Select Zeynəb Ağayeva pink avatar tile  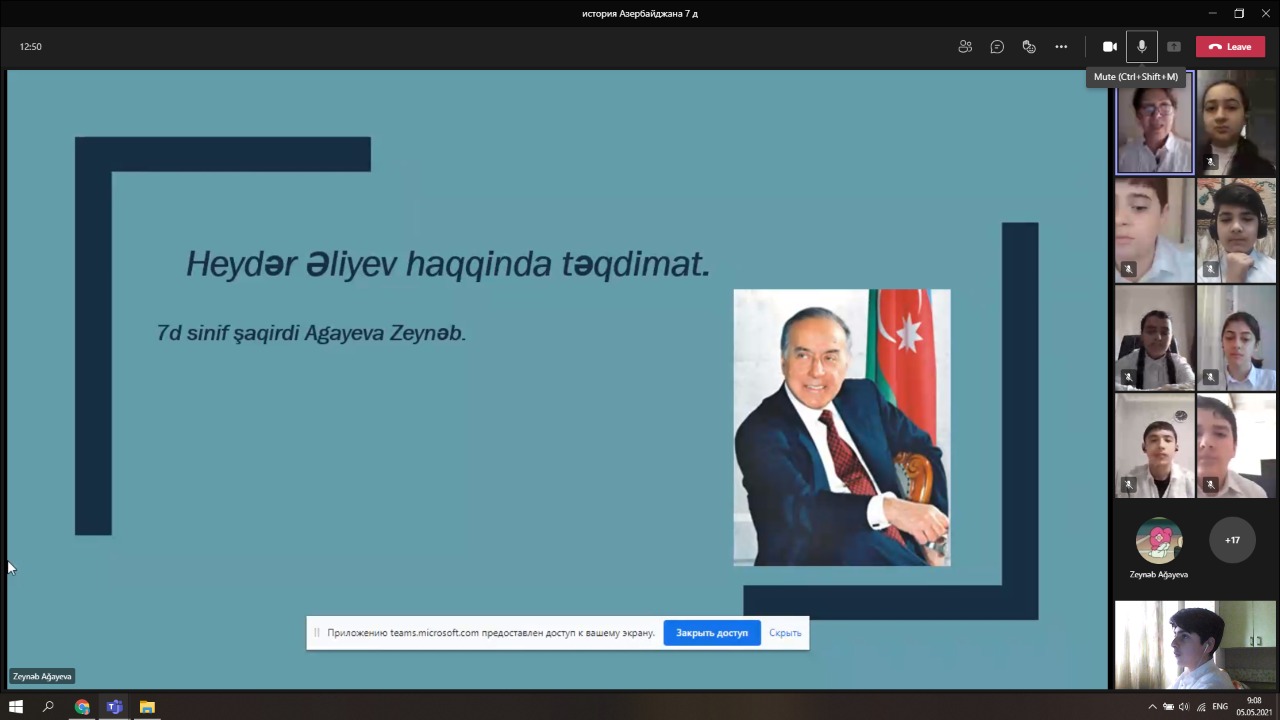[x=1159, y=541]
